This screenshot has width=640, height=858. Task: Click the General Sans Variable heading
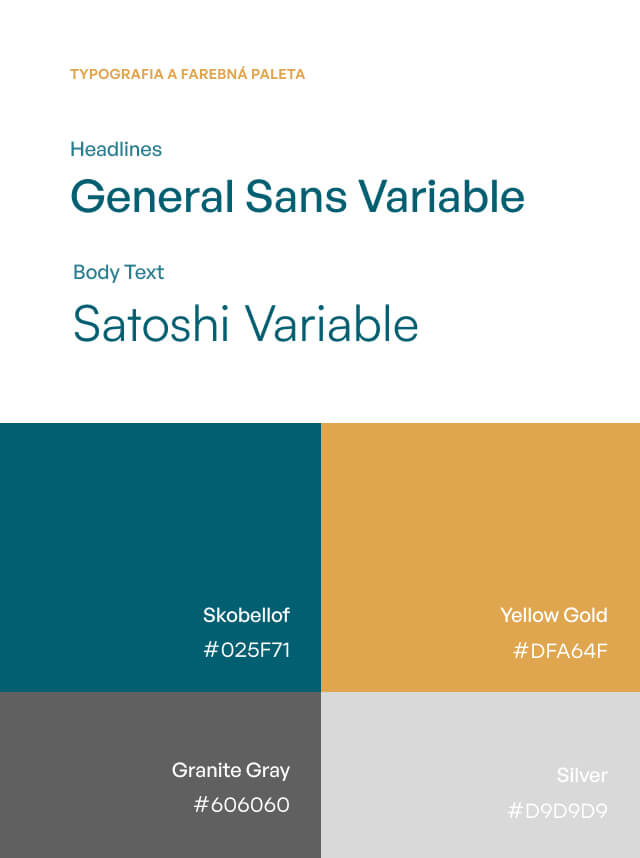pos(298,196)
